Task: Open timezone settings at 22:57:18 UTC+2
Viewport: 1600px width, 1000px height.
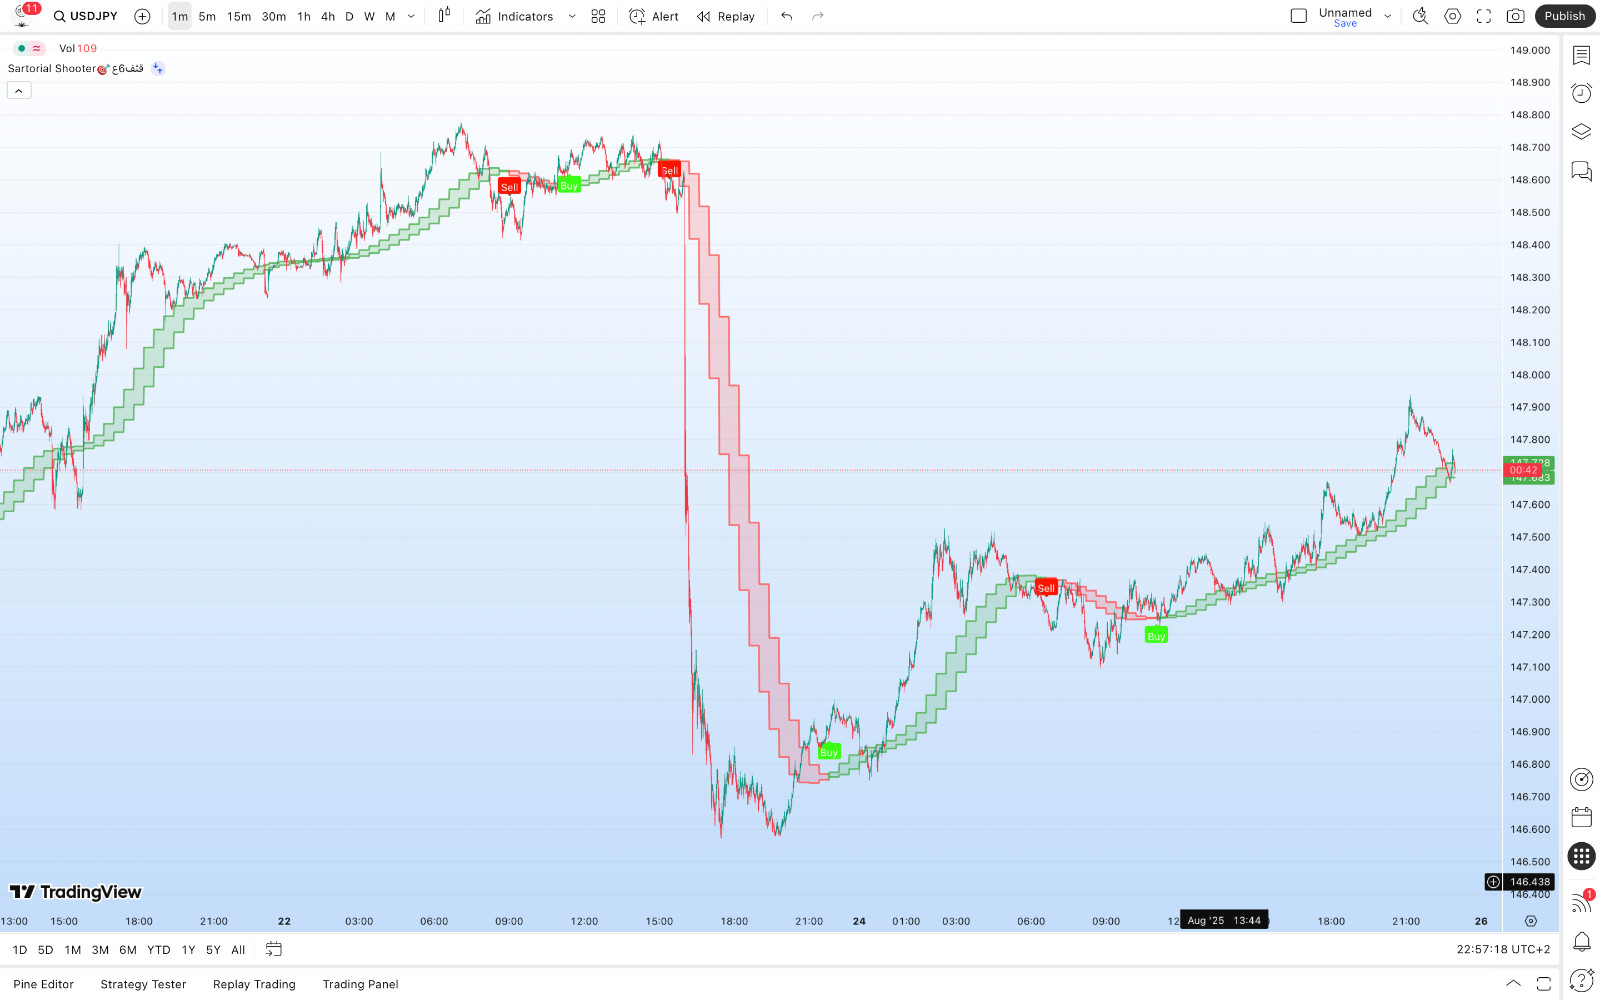Action: (1503, 950)
